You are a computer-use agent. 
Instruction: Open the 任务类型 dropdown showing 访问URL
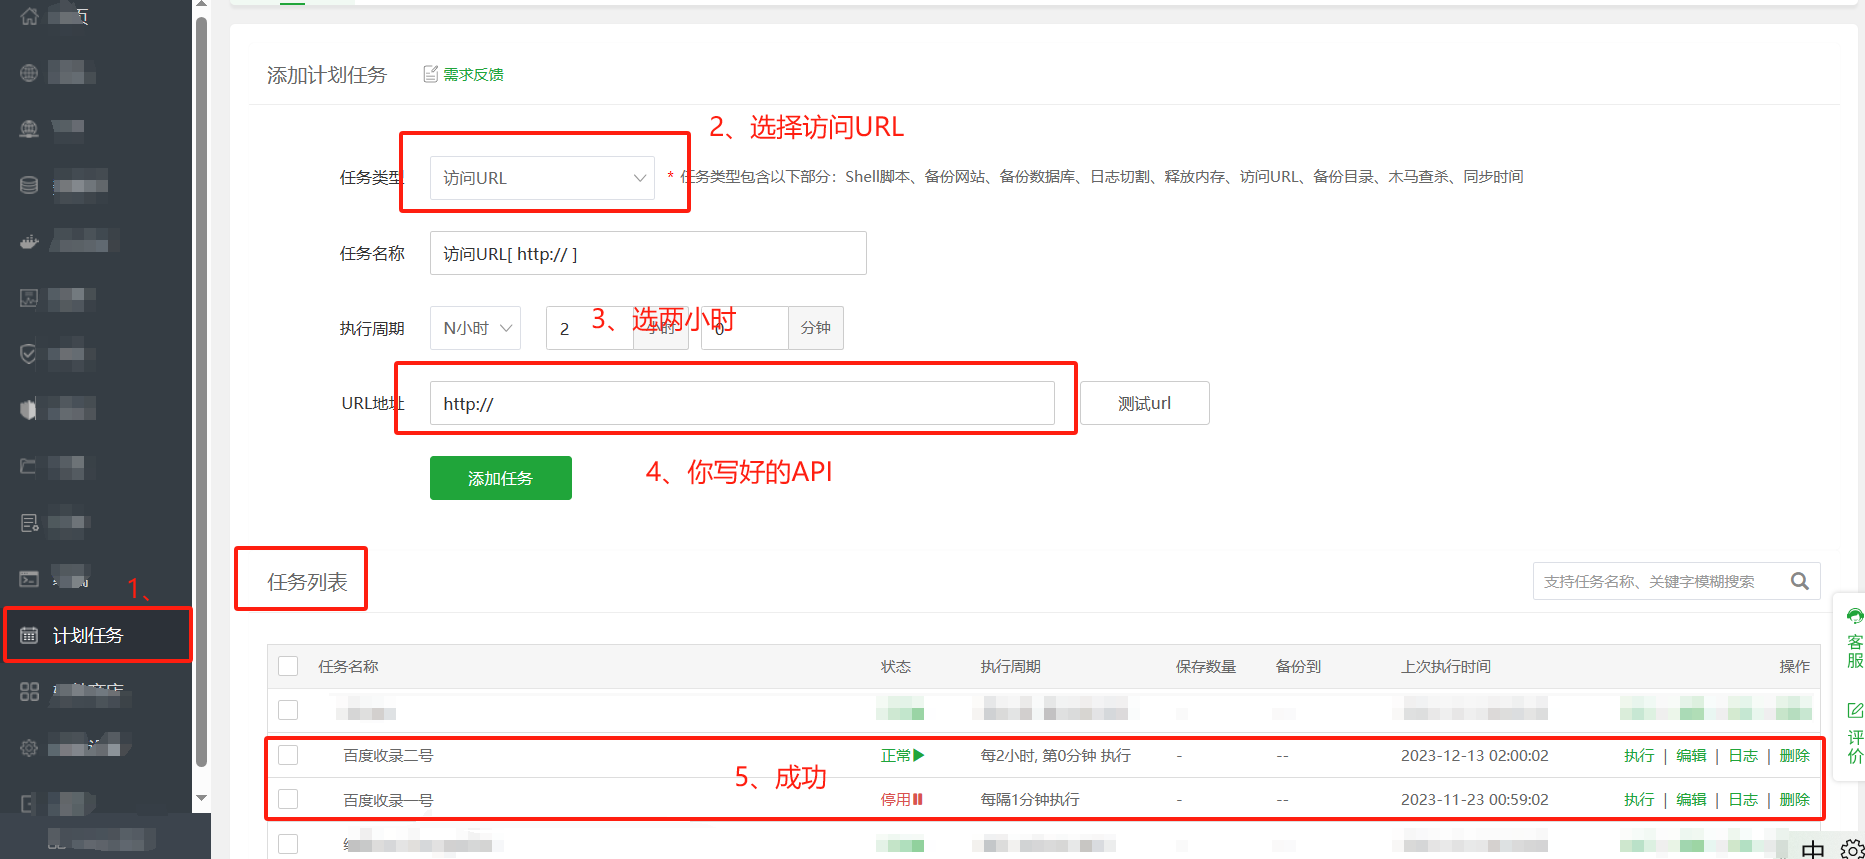(x=542, y=178)
